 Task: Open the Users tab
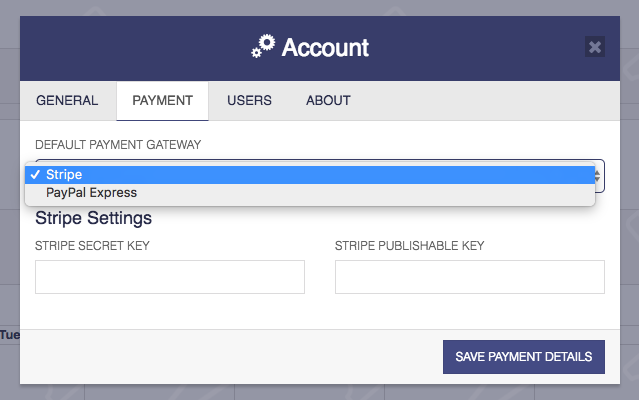point(249,100)
